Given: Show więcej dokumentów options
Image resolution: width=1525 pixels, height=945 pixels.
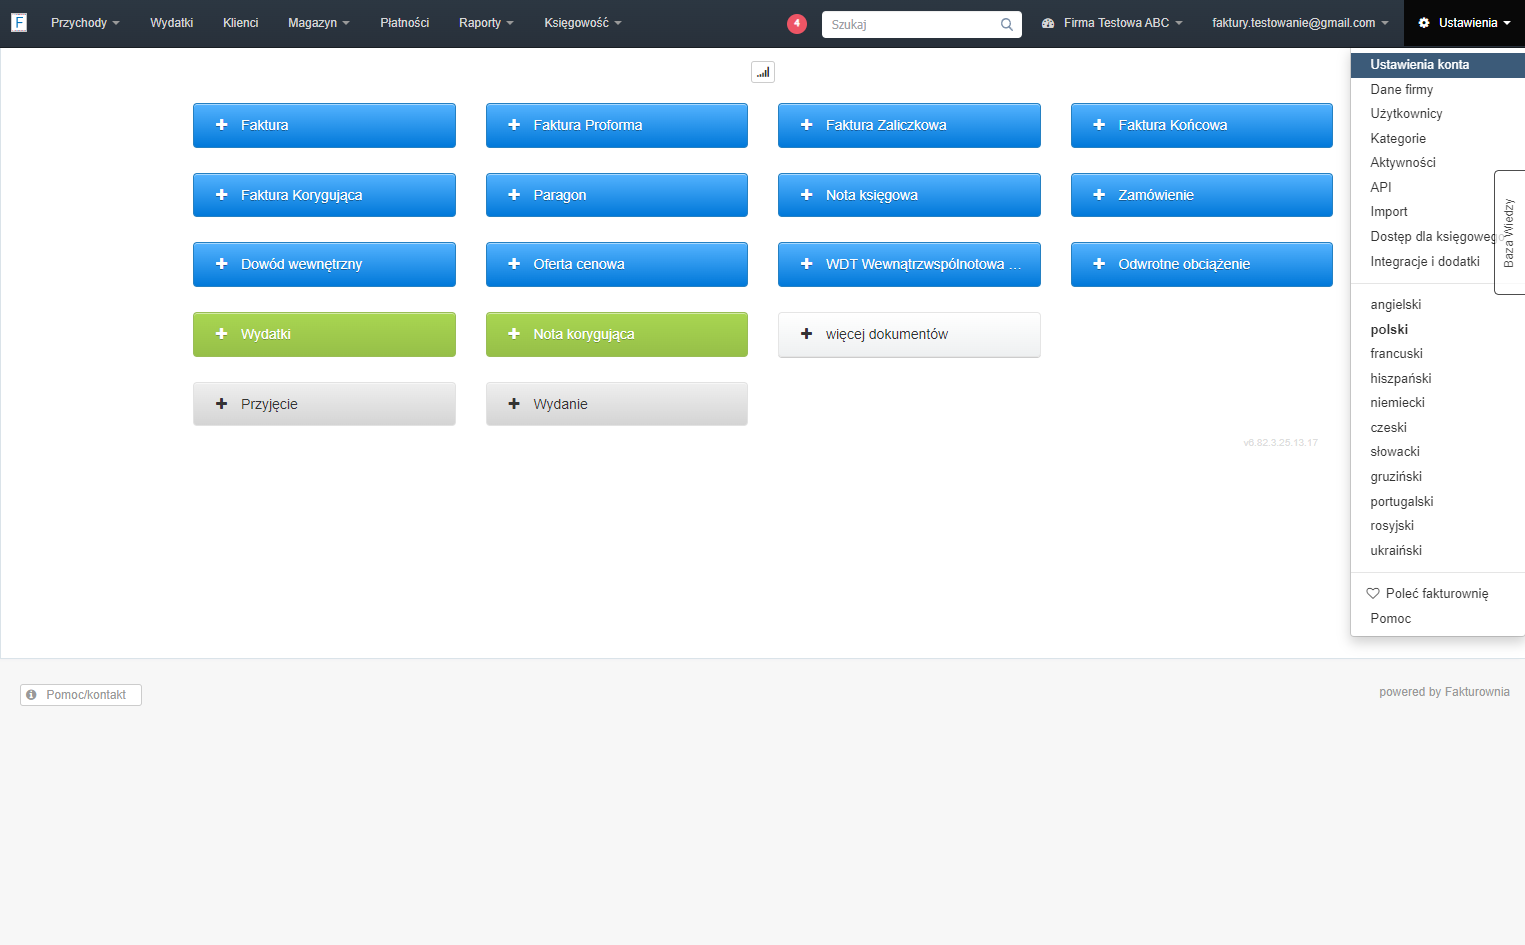Looking at the screenshot, I should [909, 334].
